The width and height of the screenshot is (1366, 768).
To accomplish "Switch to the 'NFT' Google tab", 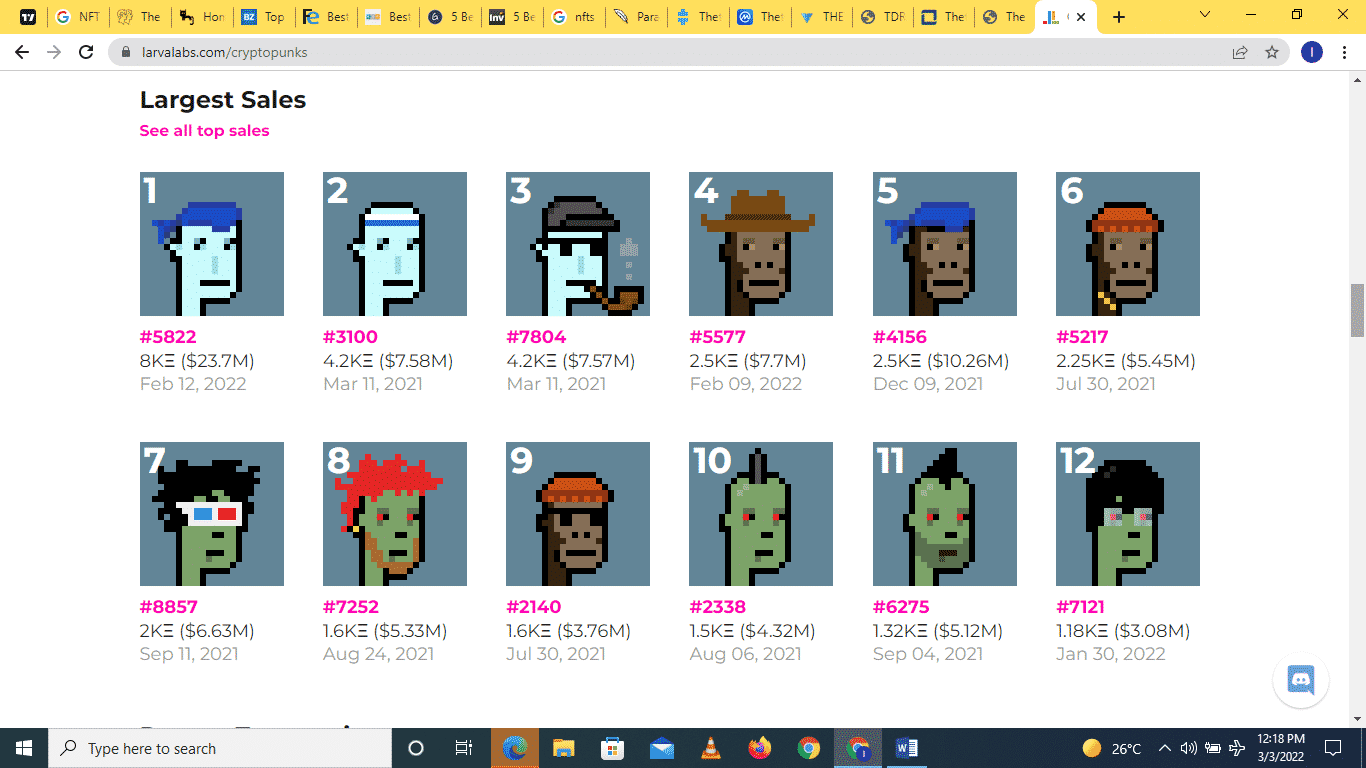I will point(78,17).
